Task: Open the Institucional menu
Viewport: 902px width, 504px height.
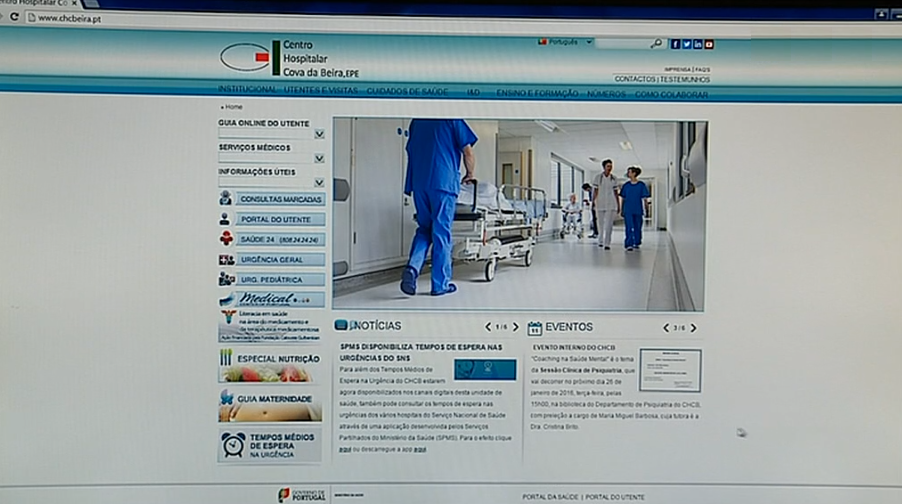Action: (247, 90)
